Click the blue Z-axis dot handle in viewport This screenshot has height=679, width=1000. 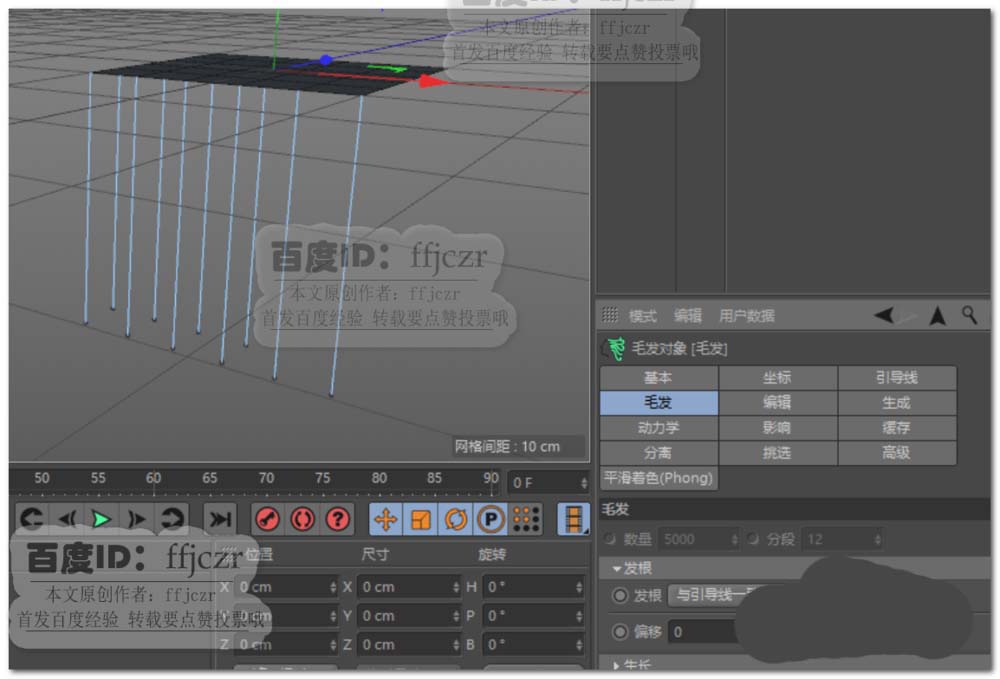[326, 60]
